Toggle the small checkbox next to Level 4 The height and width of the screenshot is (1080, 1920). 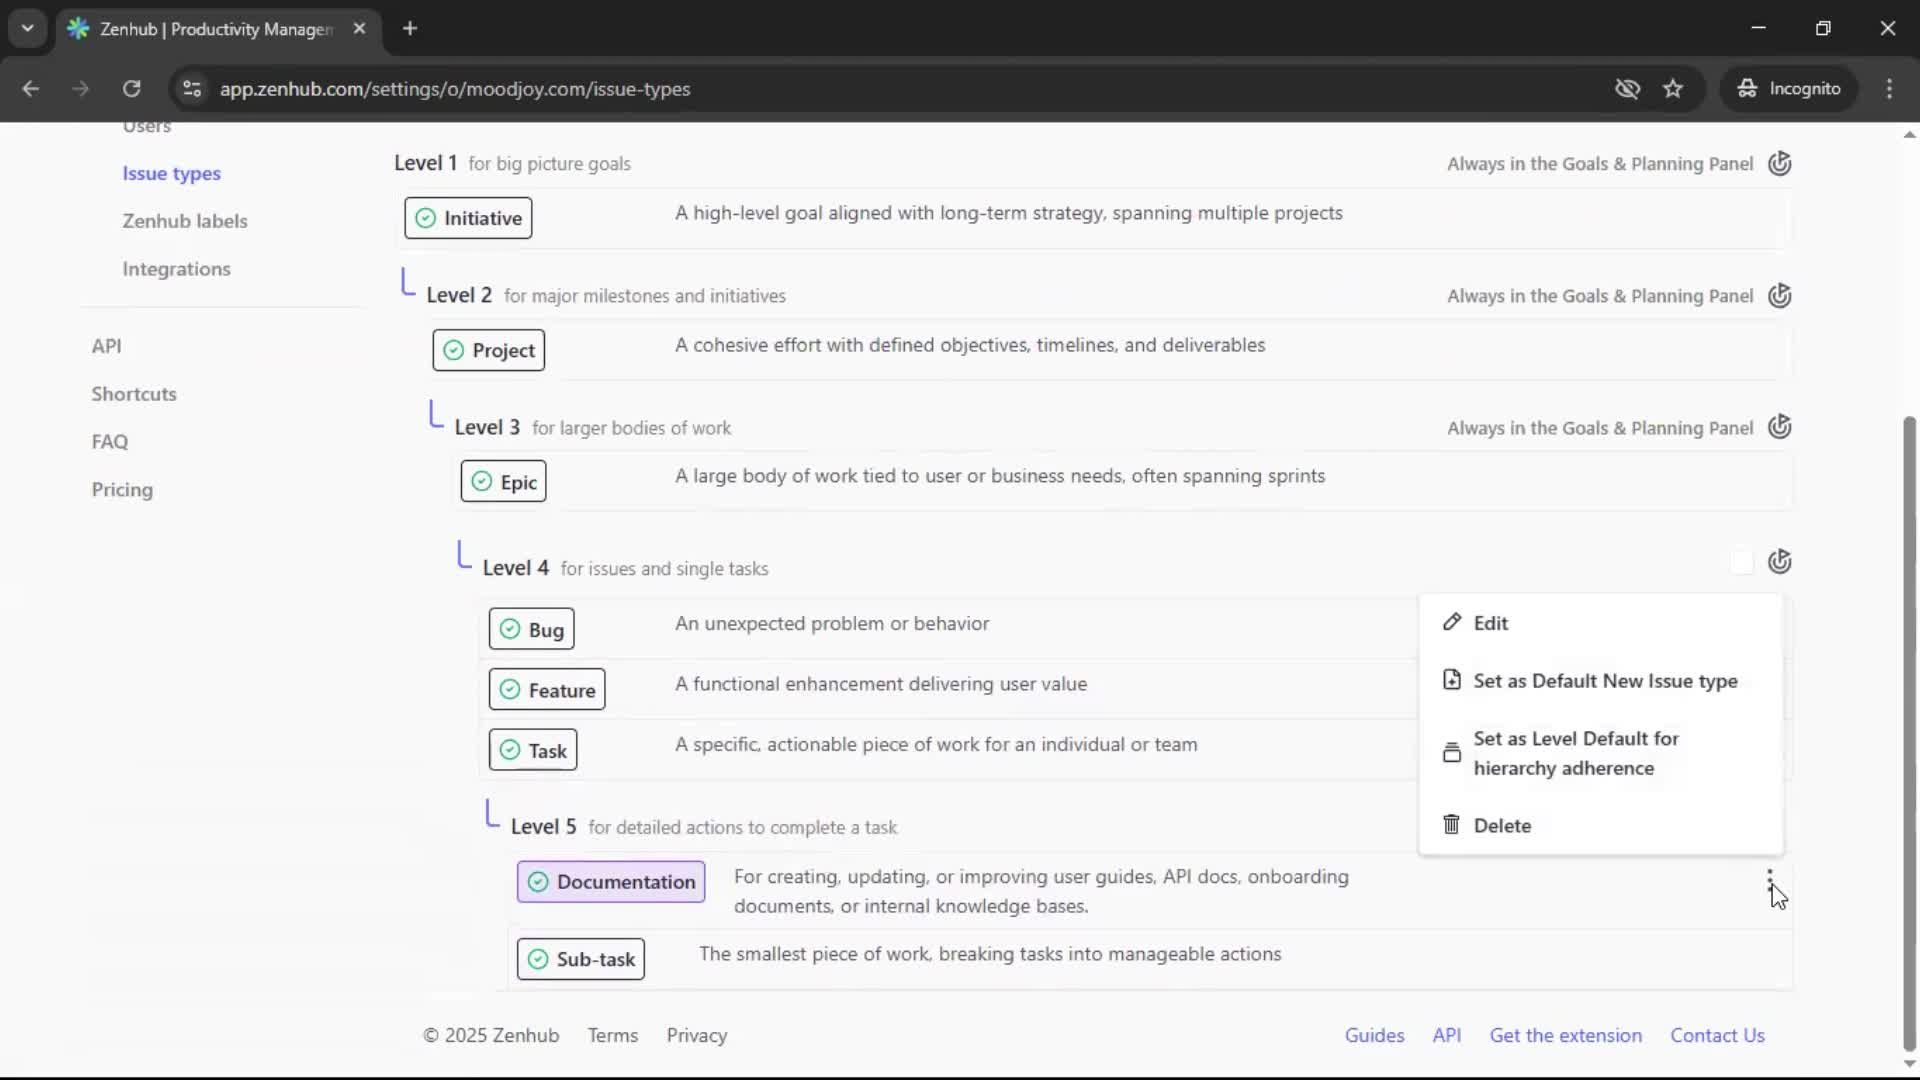click(1742, 562)
